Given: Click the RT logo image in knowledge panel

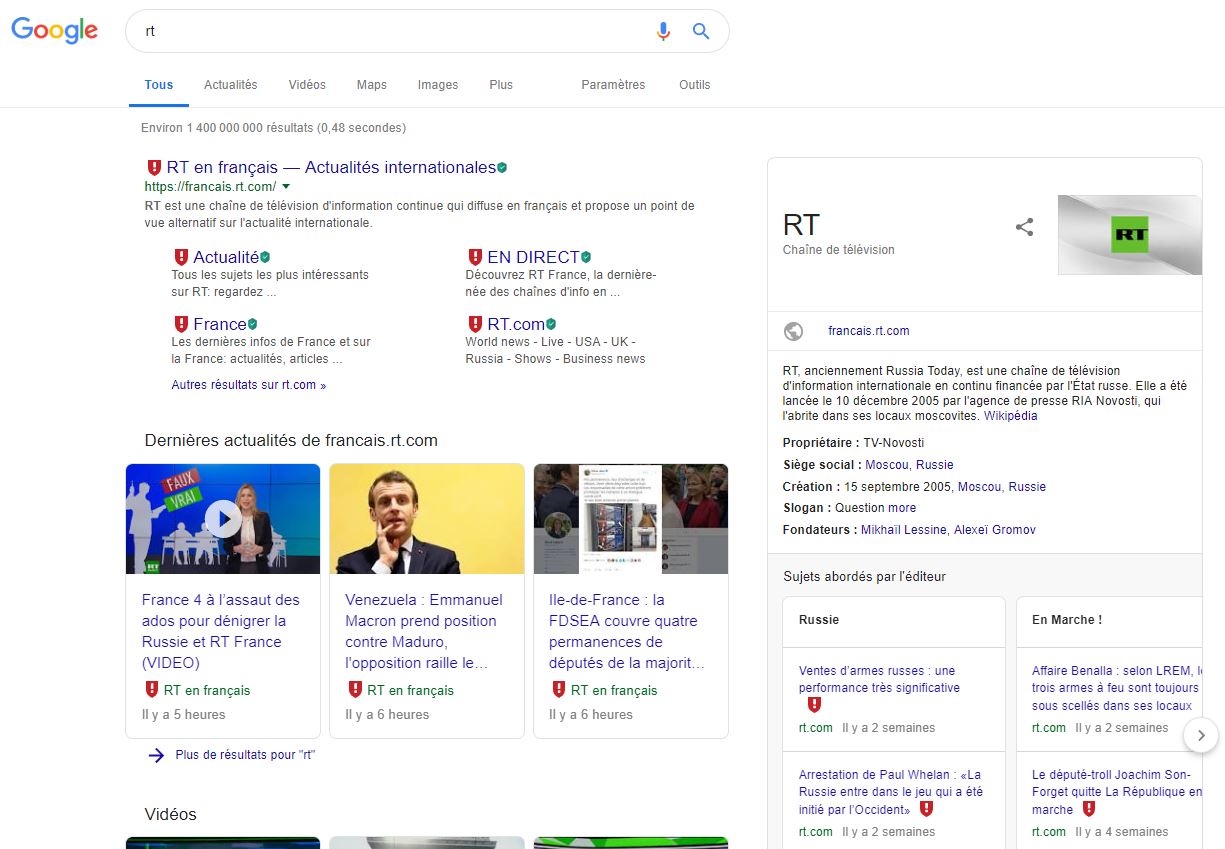Looking at the screenshot, I should coord(1130,235).
